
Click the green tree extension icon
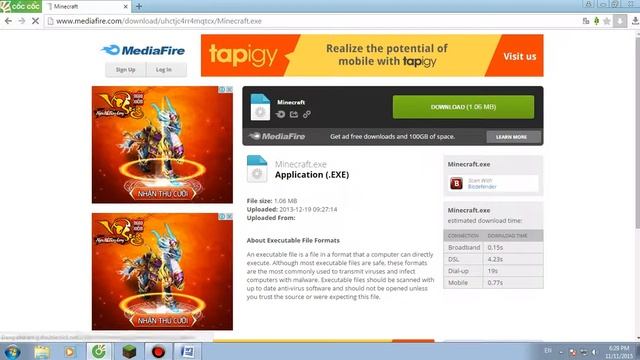click(x=596, y=21)
